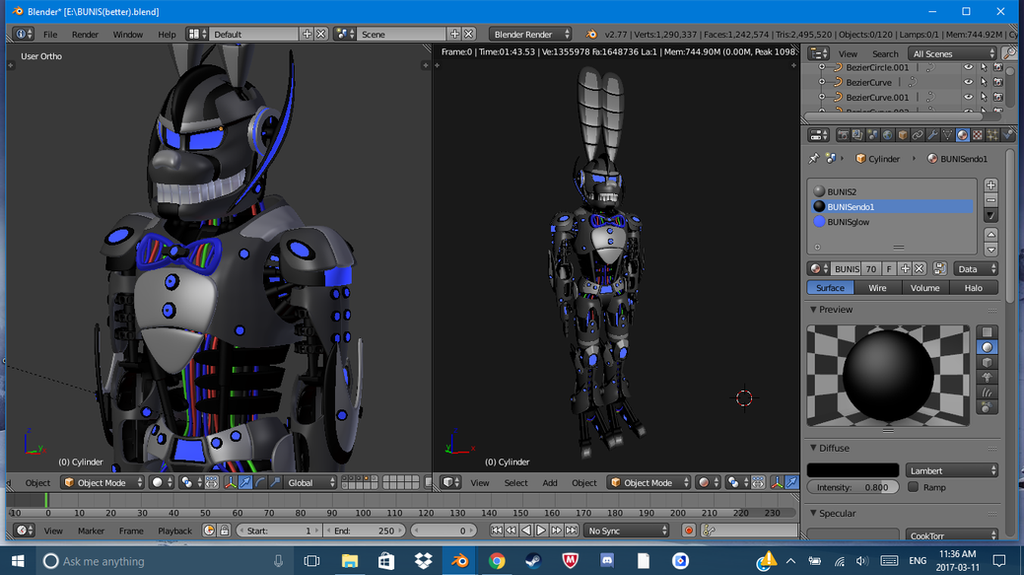Open the All Scenes outliner dropdown
This screenshot has width=1024, height=575.
click(x=953, y=54)
